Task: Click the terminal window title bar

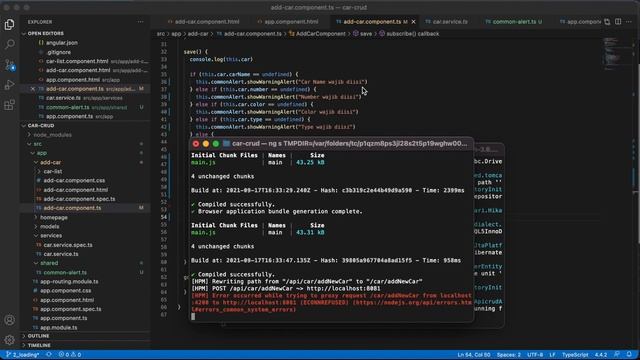Action: point(331,144)
